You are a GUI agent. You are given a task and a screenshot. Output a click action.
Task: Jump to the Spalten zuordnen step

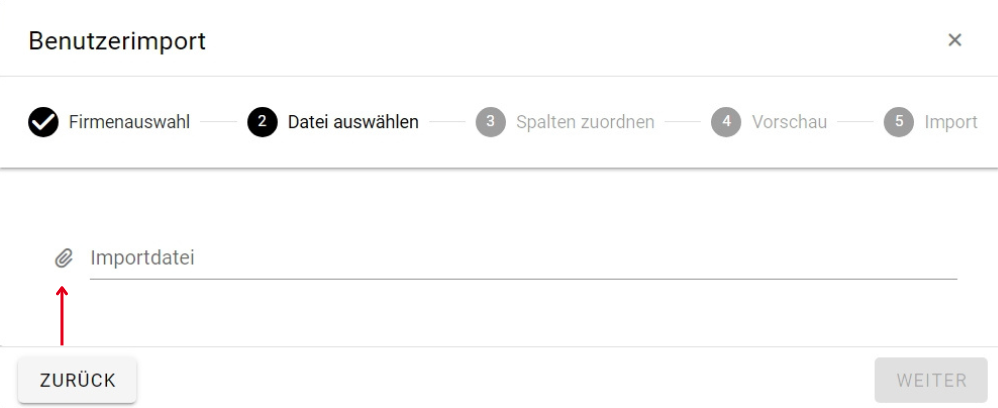click(585, 122)
